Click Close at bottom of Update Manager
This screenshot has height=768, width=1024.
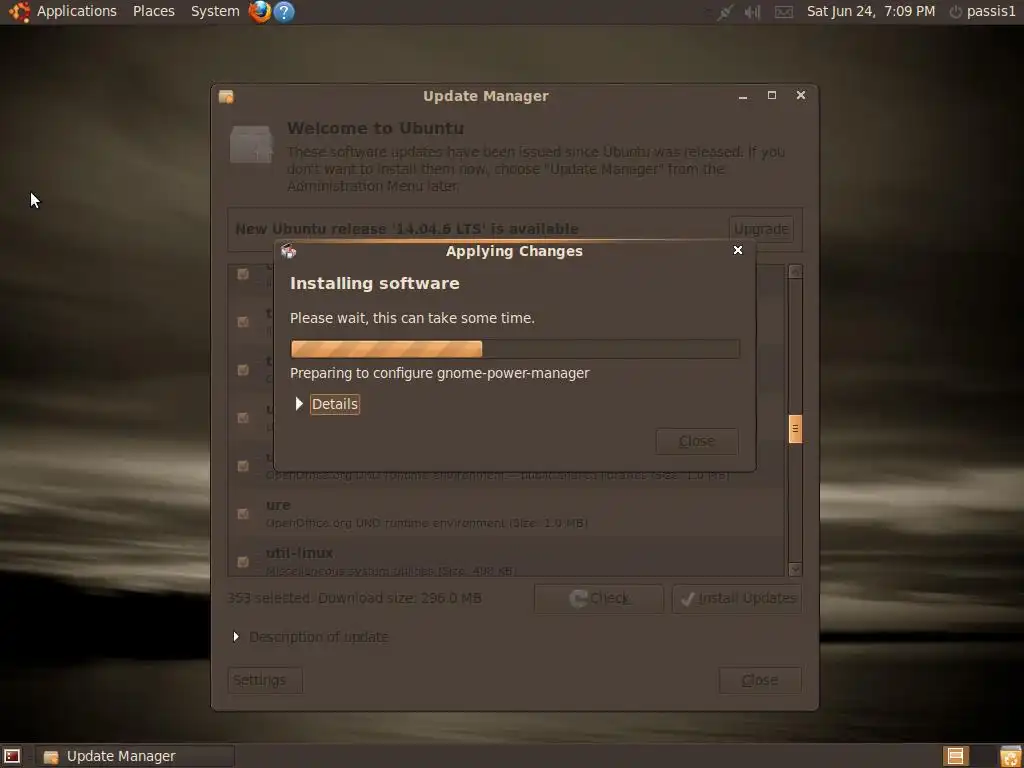tap(760, 680)
